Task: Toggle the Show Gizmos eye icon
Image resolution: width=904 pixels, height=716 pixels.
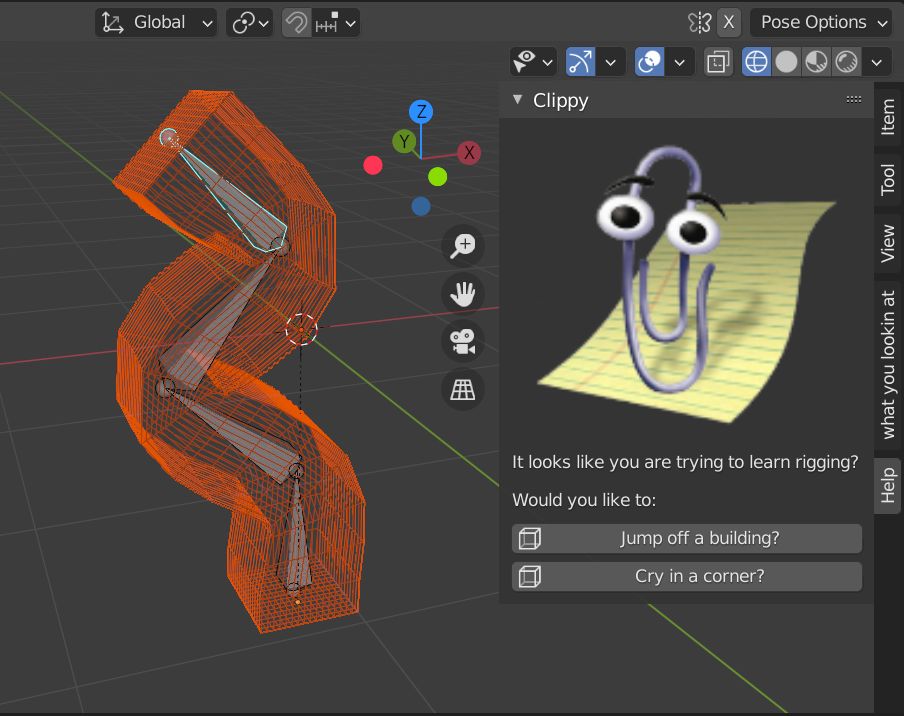Action: point(527,61)
